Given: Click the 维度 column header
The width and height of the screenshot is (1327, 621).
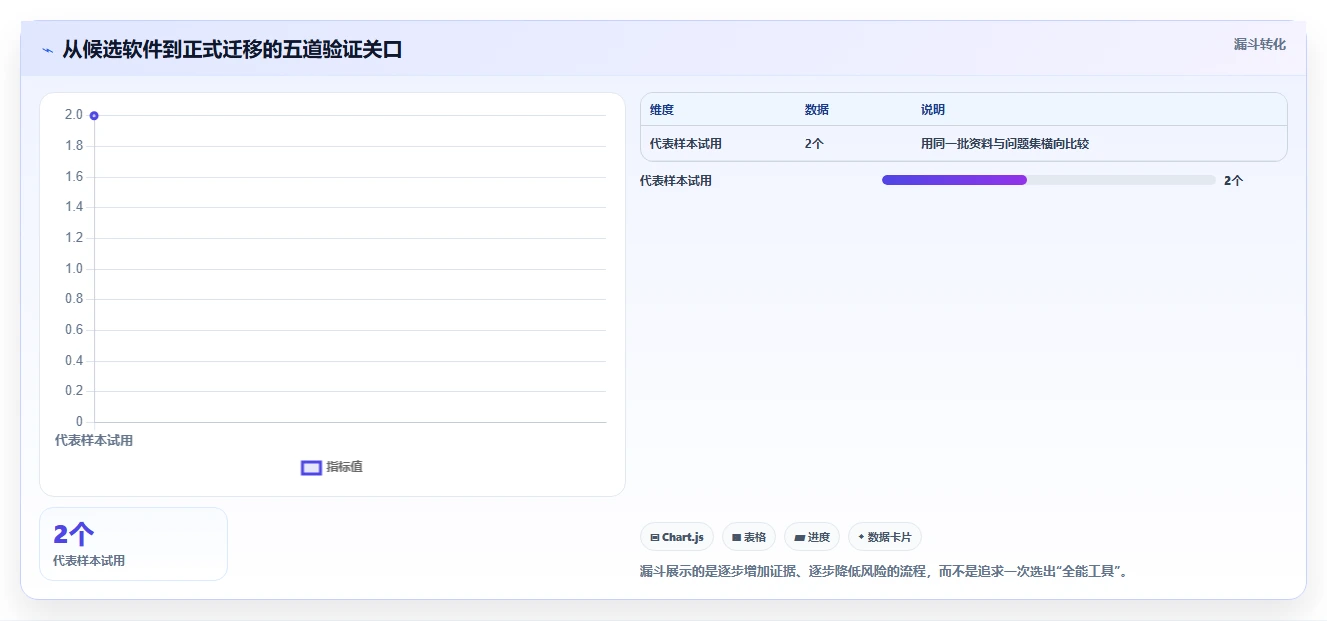Looking at the screenshot, I should [x=662, y=110].
